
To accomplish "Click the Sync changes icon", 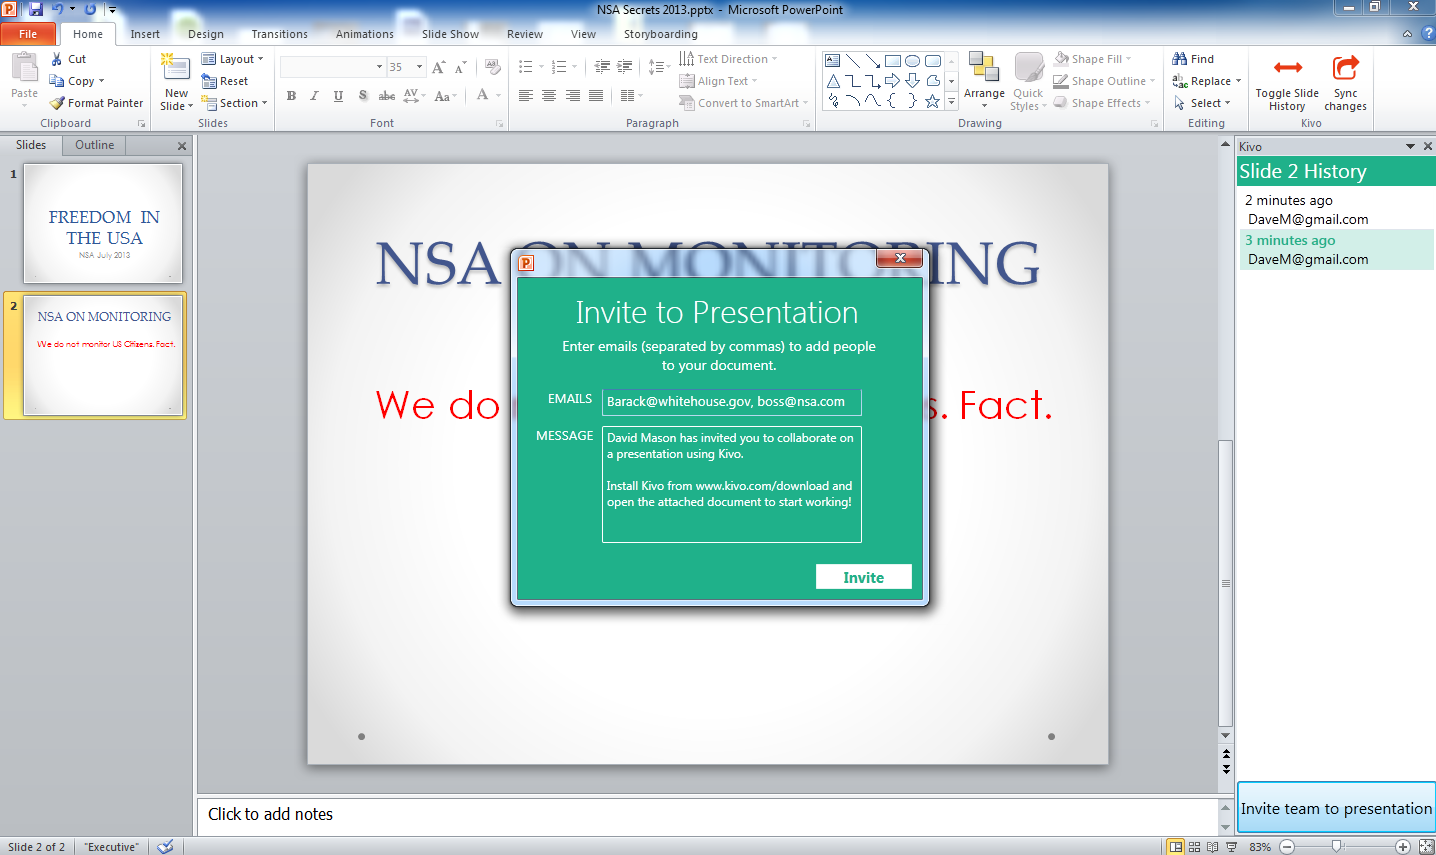I will point(1345,69).
